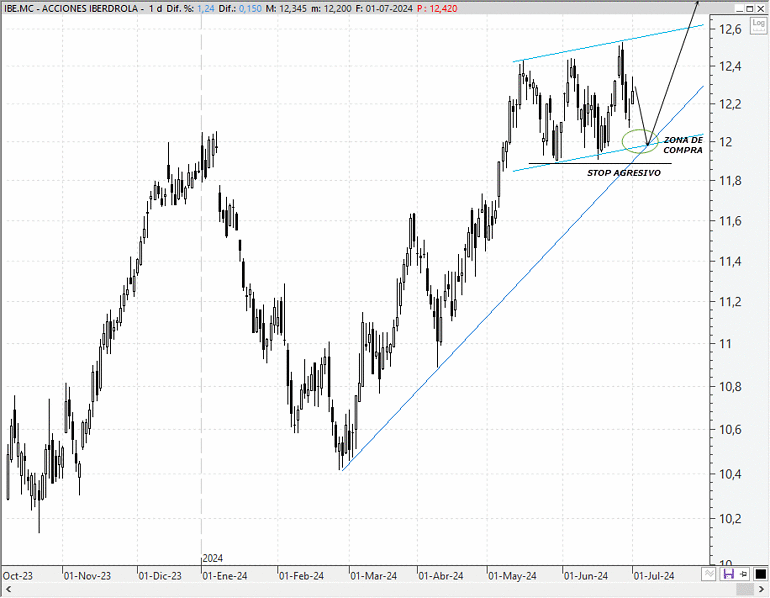The width and height of the screenshot is (770, 598).
Task: Click the '1 d' timeframe label
Action: (155, 8)
